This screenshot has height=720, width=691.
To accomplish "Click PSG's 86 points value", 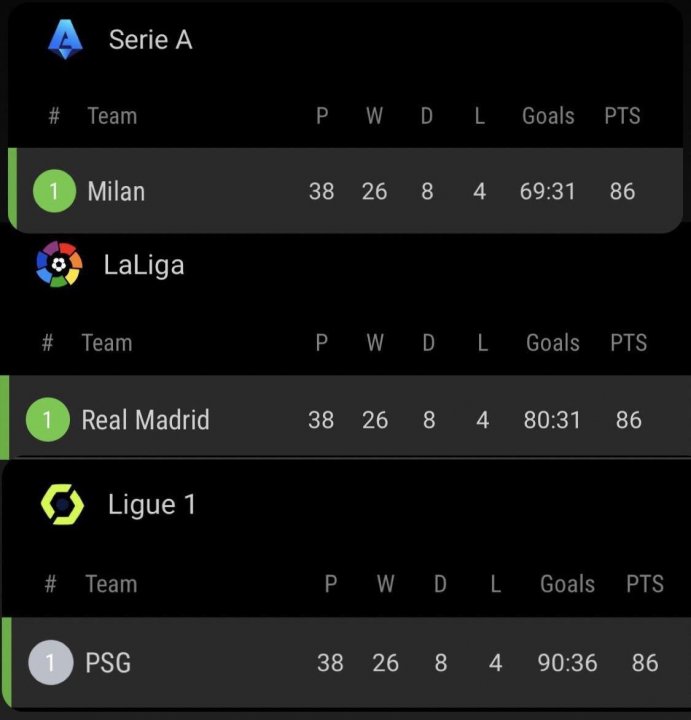I will [645, 662].
